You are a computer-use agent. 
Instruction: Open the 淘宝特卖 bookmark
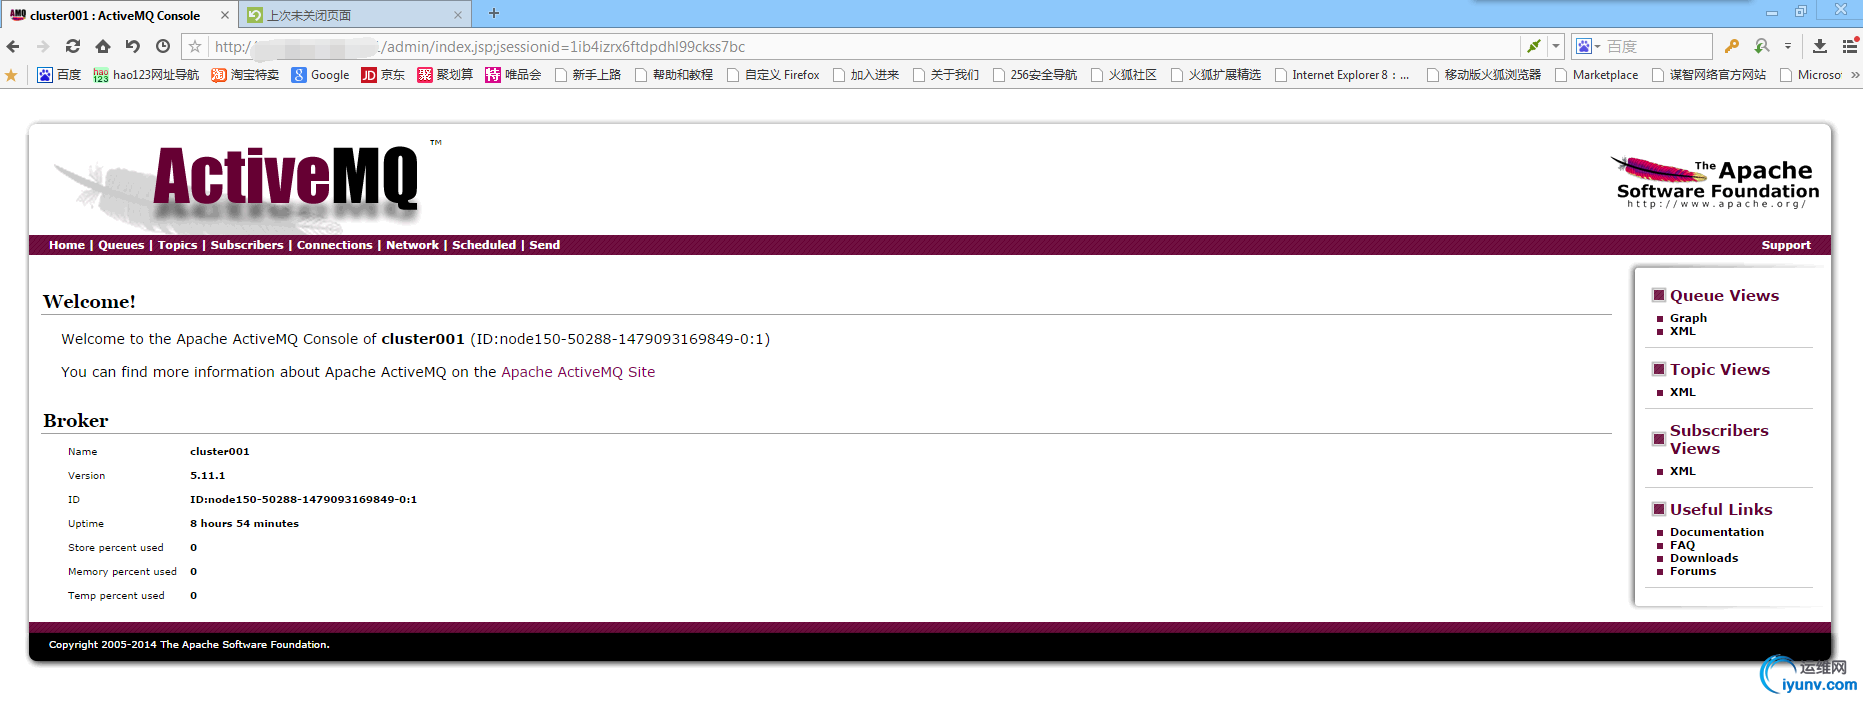pyautogui.click(x=245, y=75)
